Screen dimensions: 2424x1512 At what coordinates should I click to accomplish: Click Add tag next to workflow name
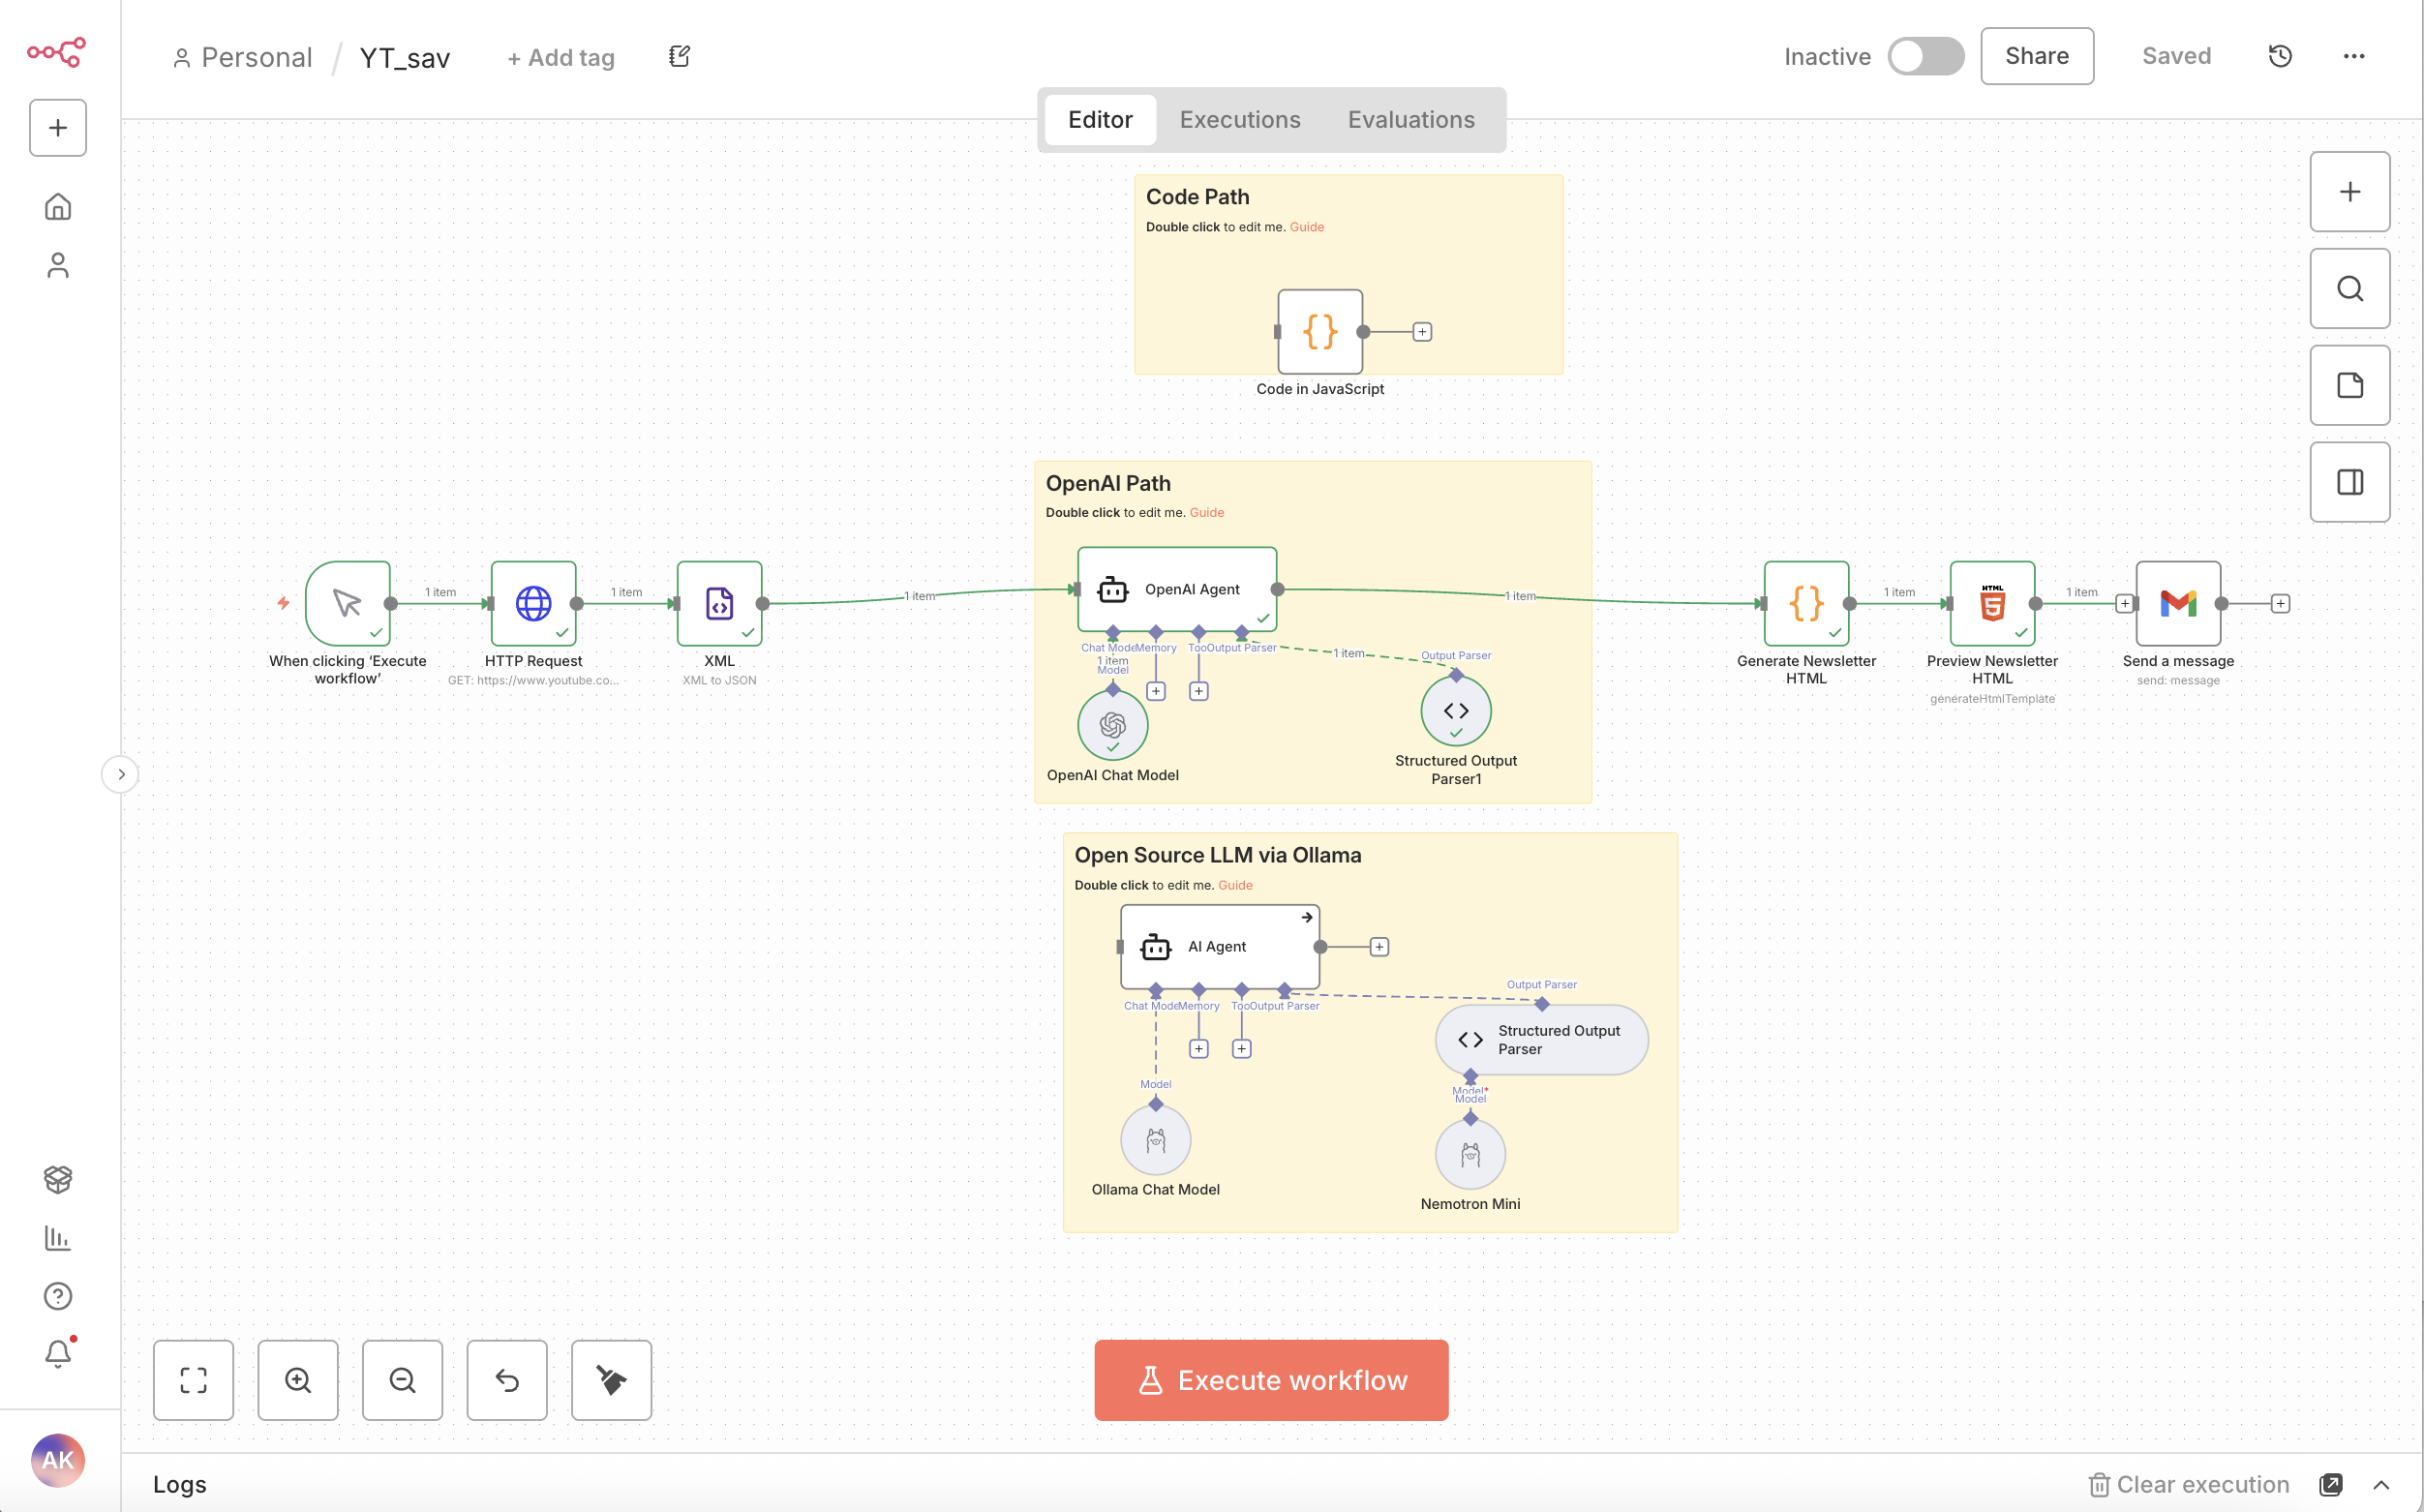(561, 58)
